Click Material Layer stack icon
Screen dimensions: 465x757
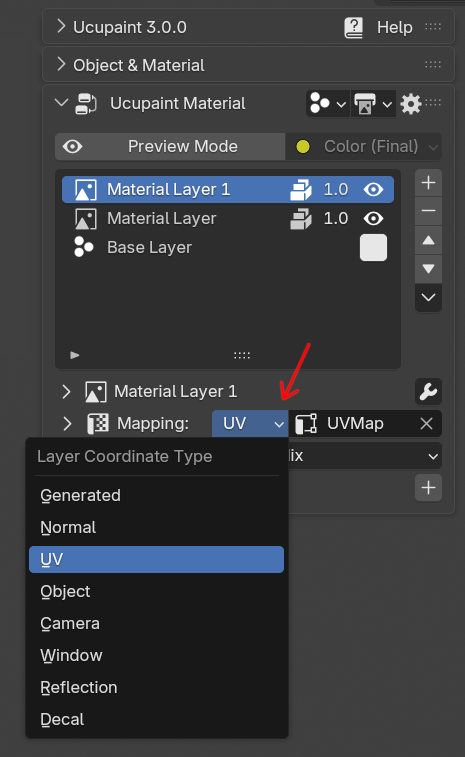(x=301, y=219)
